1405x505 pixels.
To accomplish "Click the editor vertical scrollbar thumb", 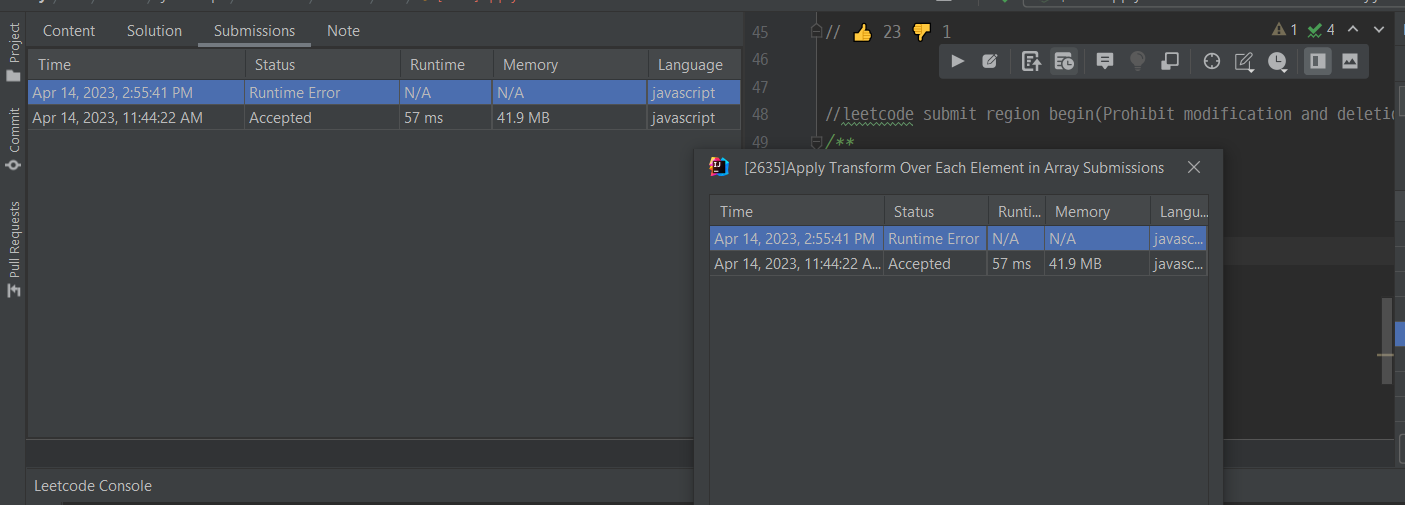I will [x=1386, y=340].
